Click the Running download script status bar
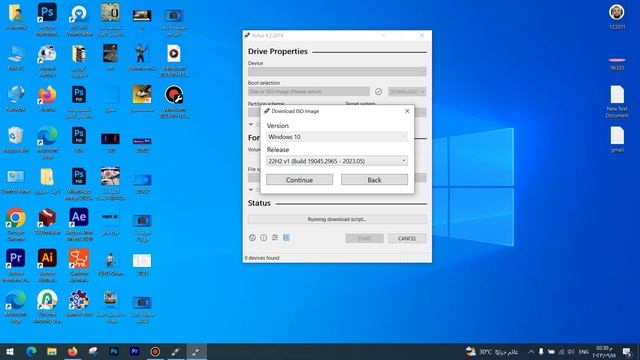 coord(337,219)
